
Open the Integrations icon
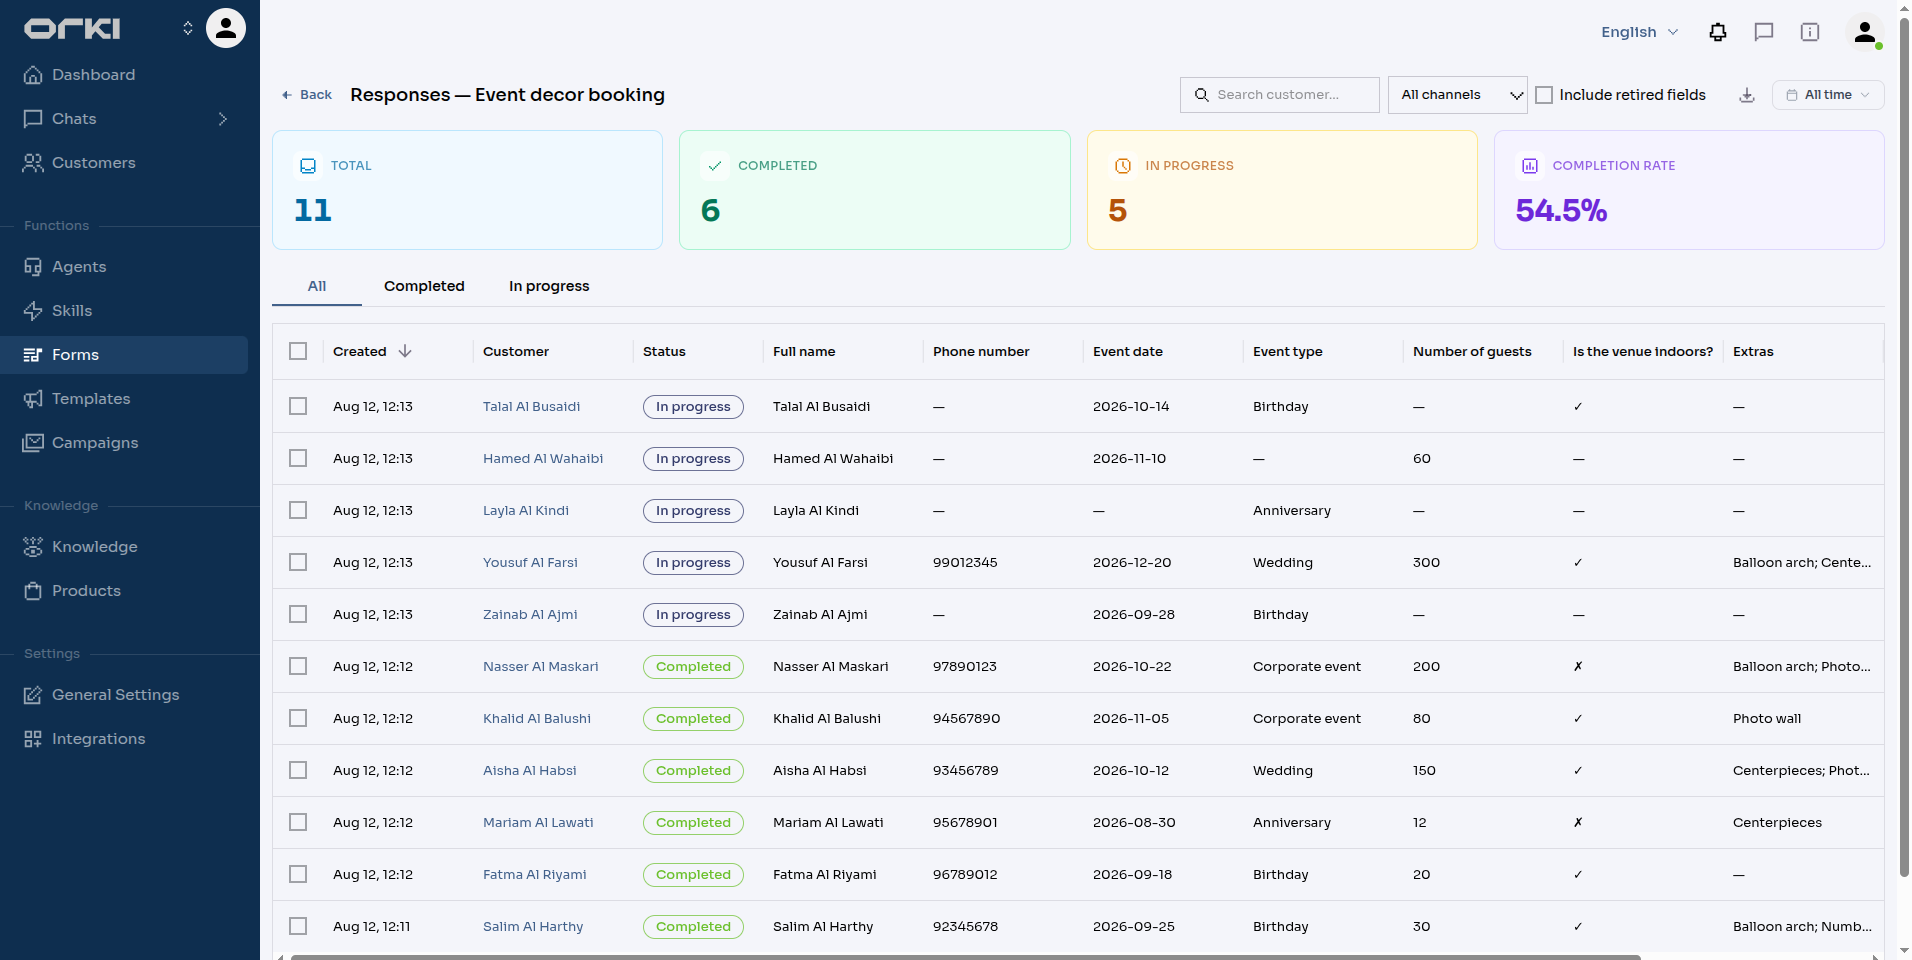click(33, 739)
